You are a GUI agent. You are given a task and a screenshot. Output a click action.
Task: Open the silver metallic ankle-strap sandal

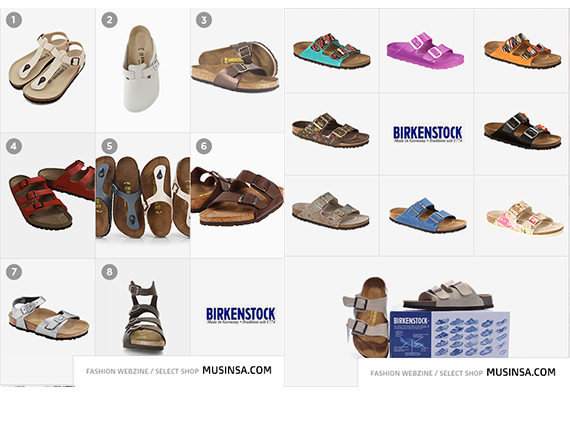pyautogui.click(x=48, y=318)
